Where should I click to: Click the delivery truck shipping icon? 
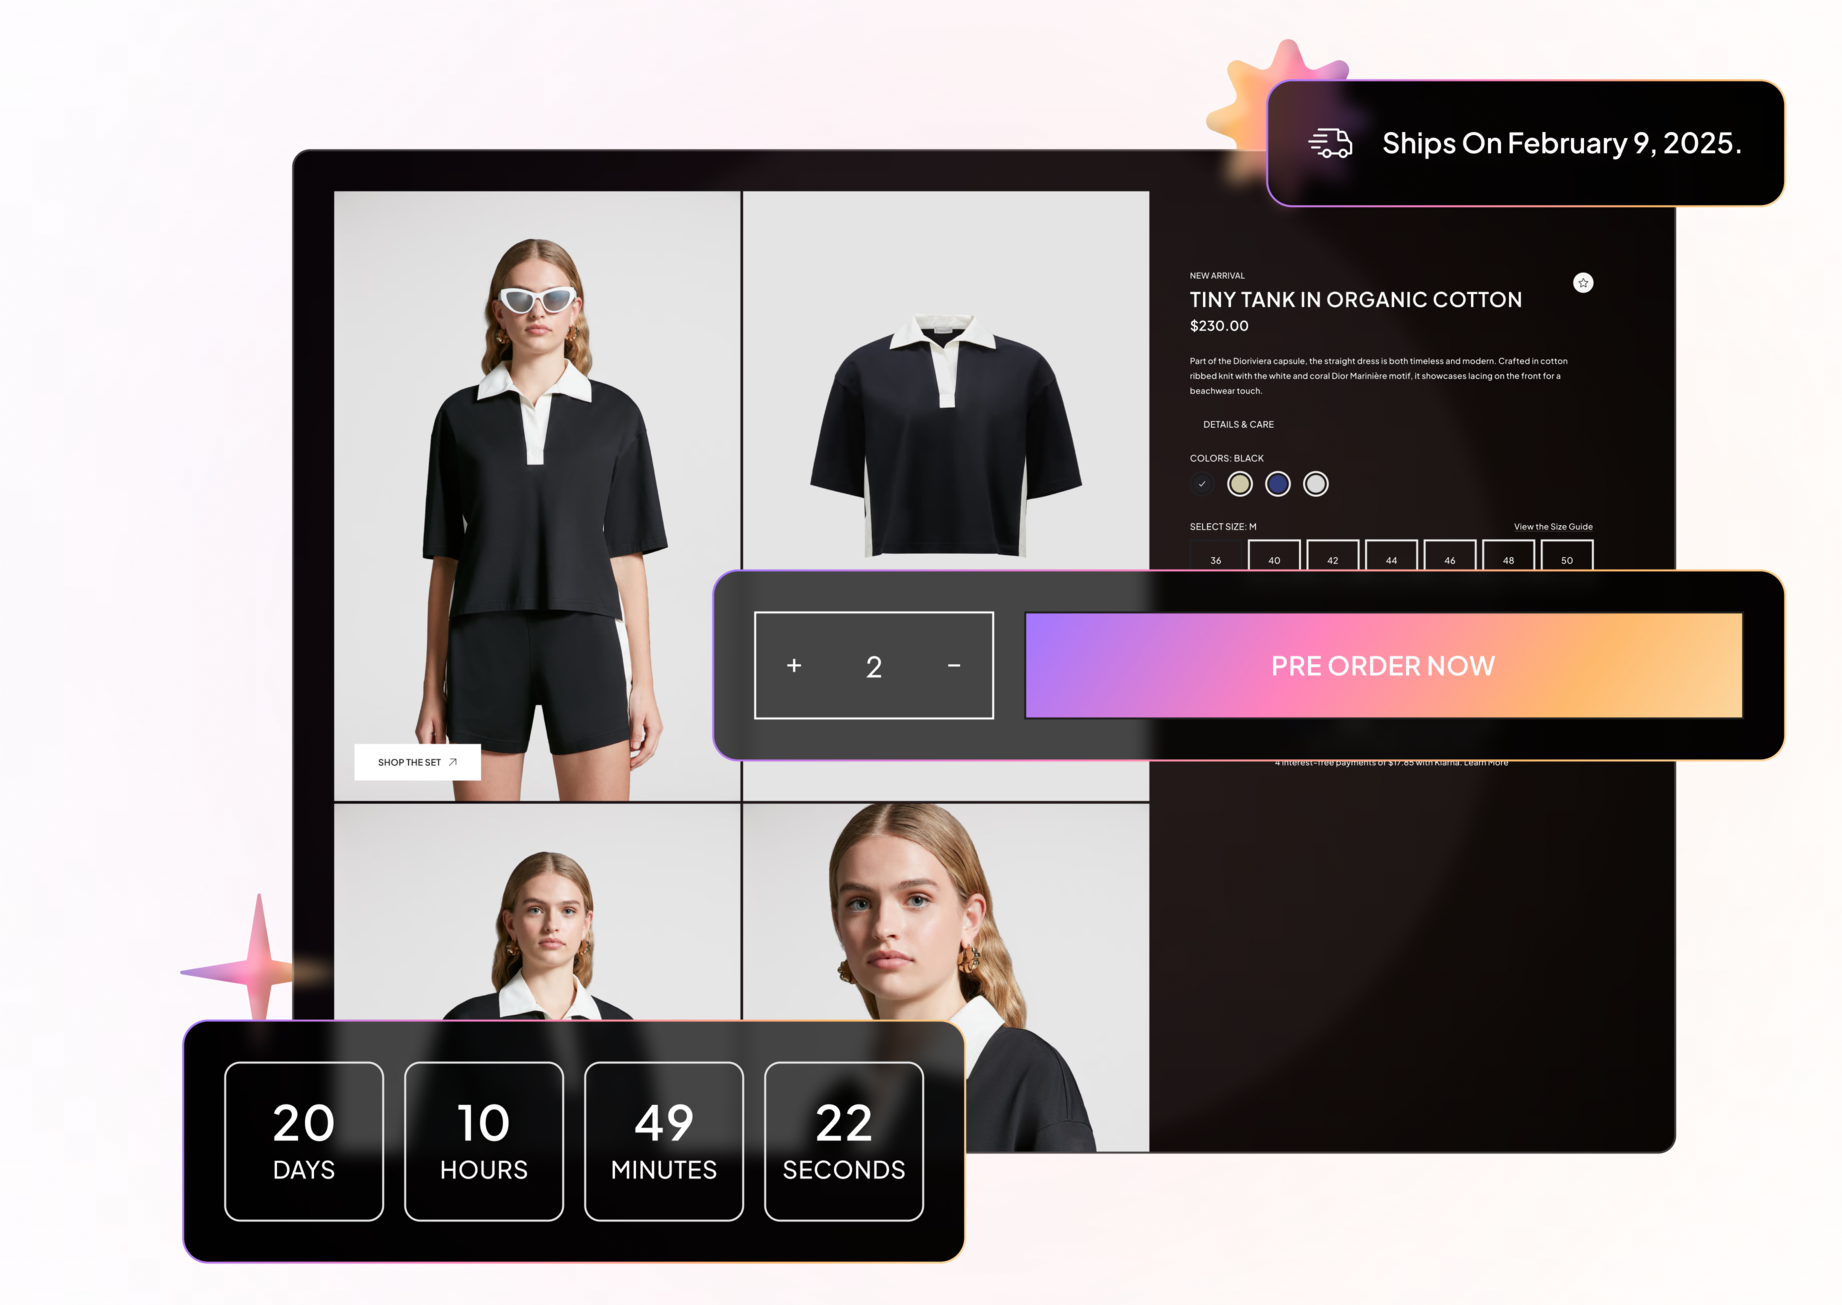click(x=1330, y=143)
